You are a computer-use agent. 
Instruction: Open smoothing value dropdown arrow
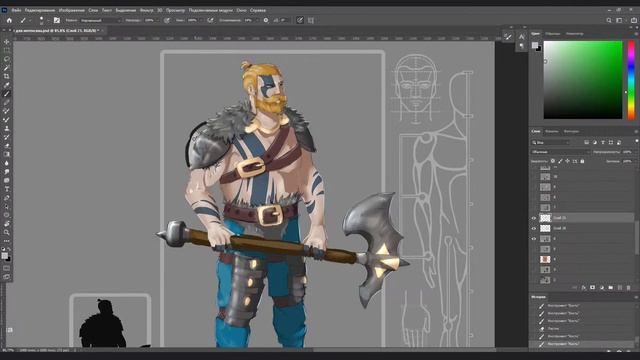coord(257,20)
